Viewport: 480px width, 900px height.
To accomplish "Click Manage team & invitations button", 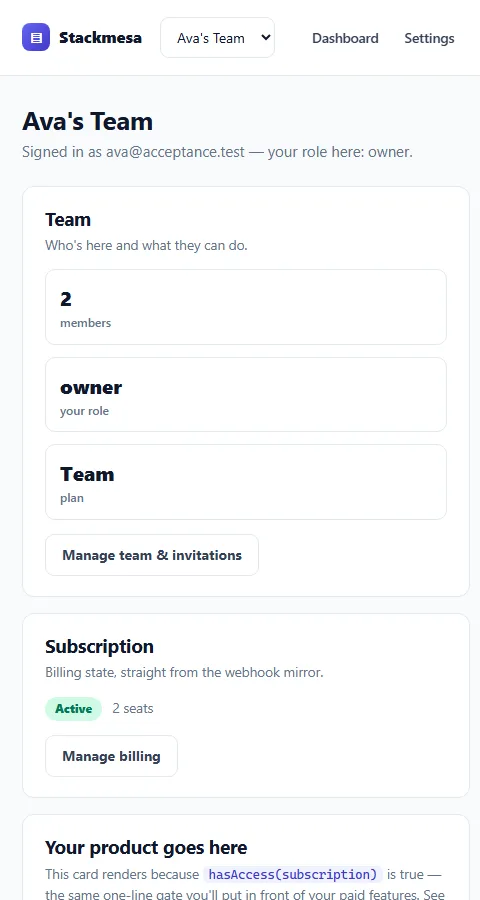I will [x=152, y=555].
